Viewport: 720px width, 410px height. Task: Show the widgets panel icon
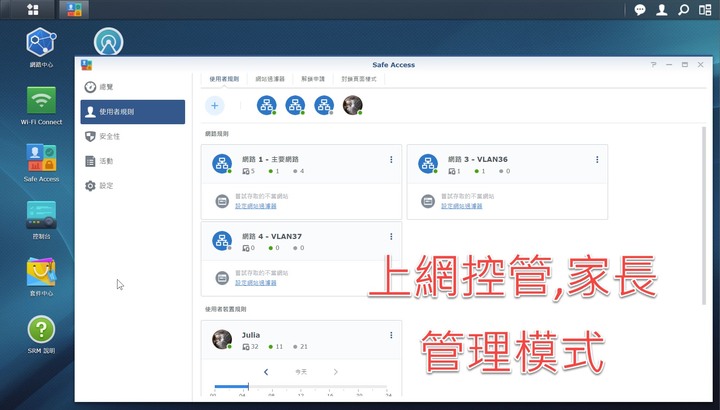(x=705, y=10)
